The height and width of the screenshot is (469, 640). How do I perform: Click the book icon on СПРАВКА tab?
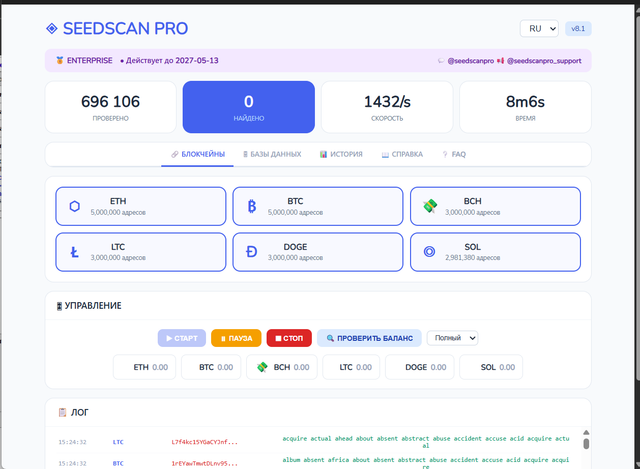[x=385, y=155]
